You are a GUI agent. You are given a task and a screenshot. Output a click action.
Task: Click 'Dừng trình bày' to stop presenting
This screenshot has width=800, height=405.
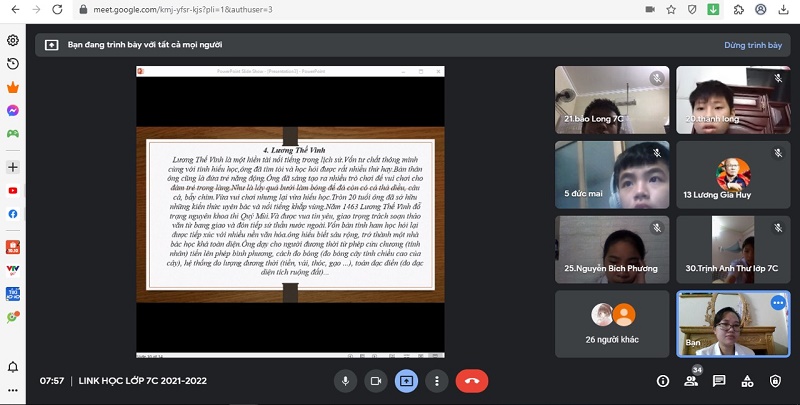pyautogui.click(x=751, y=45)
